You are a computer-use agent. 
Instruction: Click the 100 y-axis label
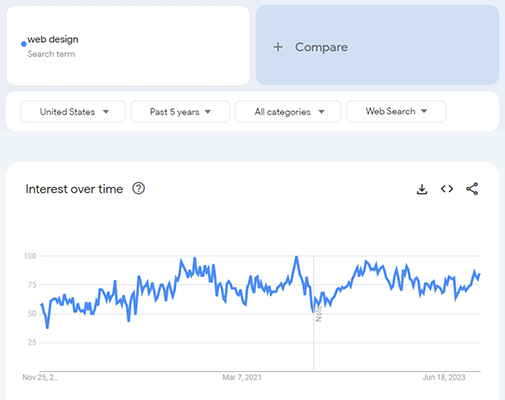[30, 256]
